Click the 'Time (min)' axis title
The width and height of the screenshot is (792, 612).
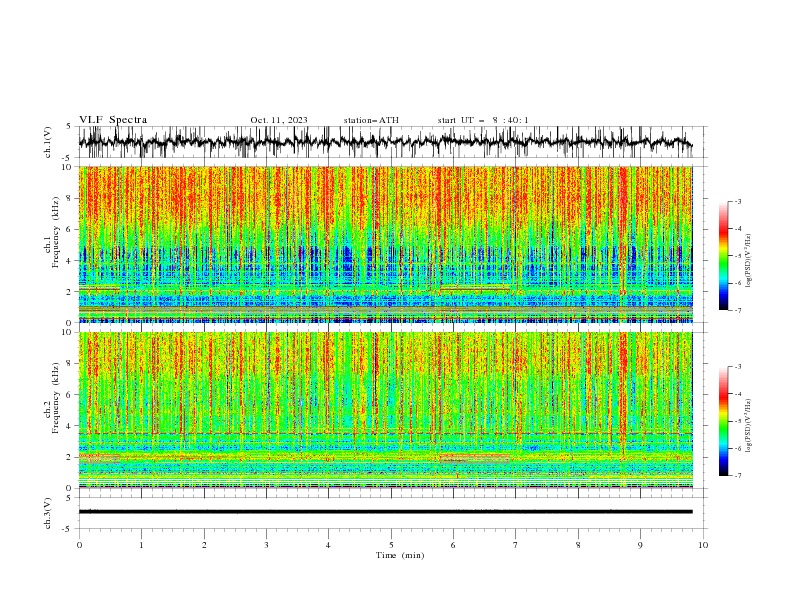tap(400, 555)
